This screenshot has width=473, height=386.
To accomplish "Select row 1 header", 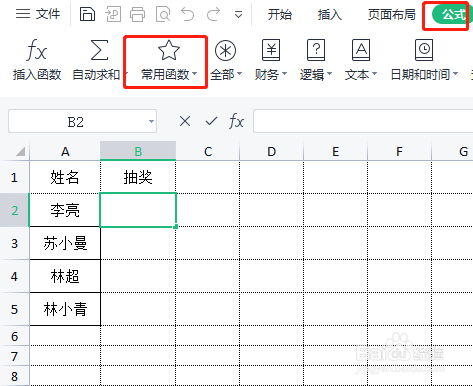I will (x=14, y=177).
